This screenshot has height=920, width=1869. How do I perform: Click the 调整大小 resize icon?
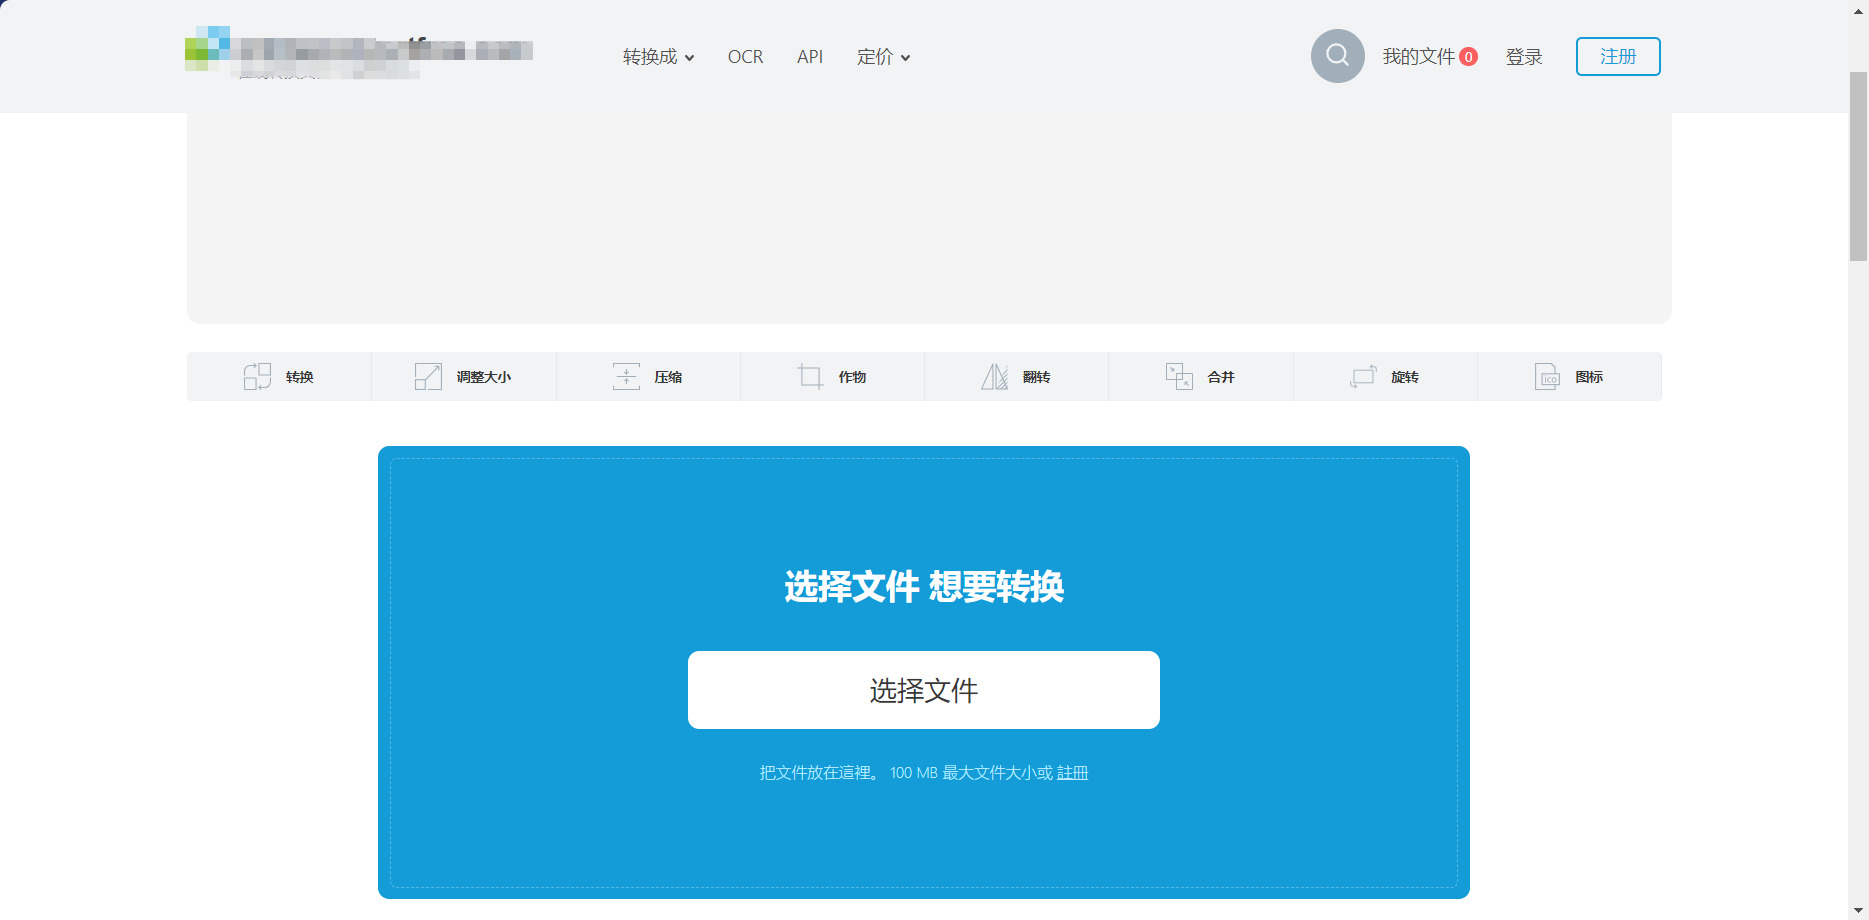(428, 376)
